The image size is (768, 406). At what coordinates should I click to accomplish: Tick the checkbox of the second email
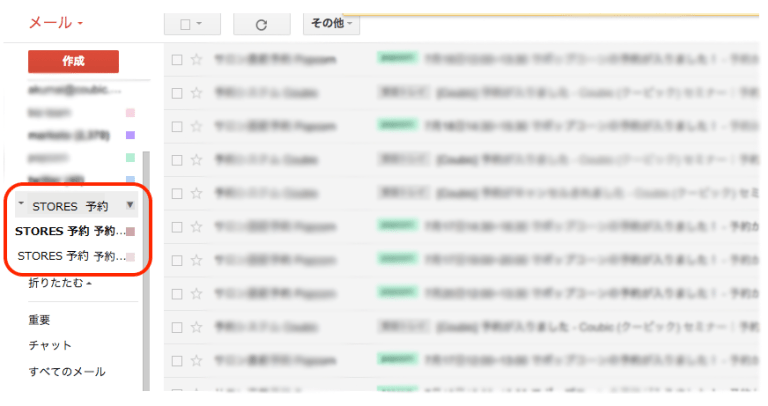(x=177, y=93)
